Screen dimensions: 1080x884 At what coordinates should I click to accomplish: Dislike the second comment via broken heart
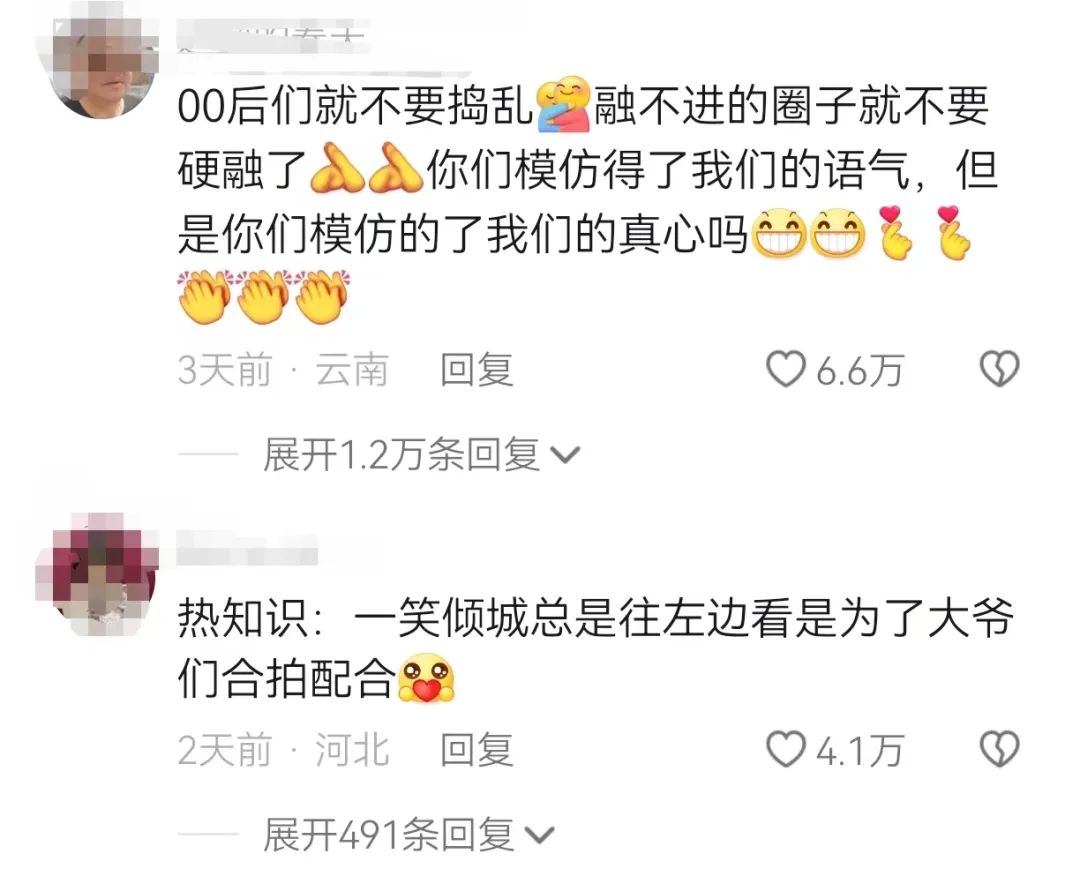[999, 750]
